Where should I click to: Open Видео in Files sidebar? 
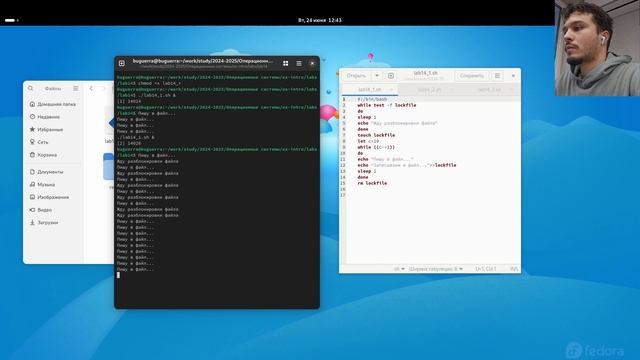point(53,210)
